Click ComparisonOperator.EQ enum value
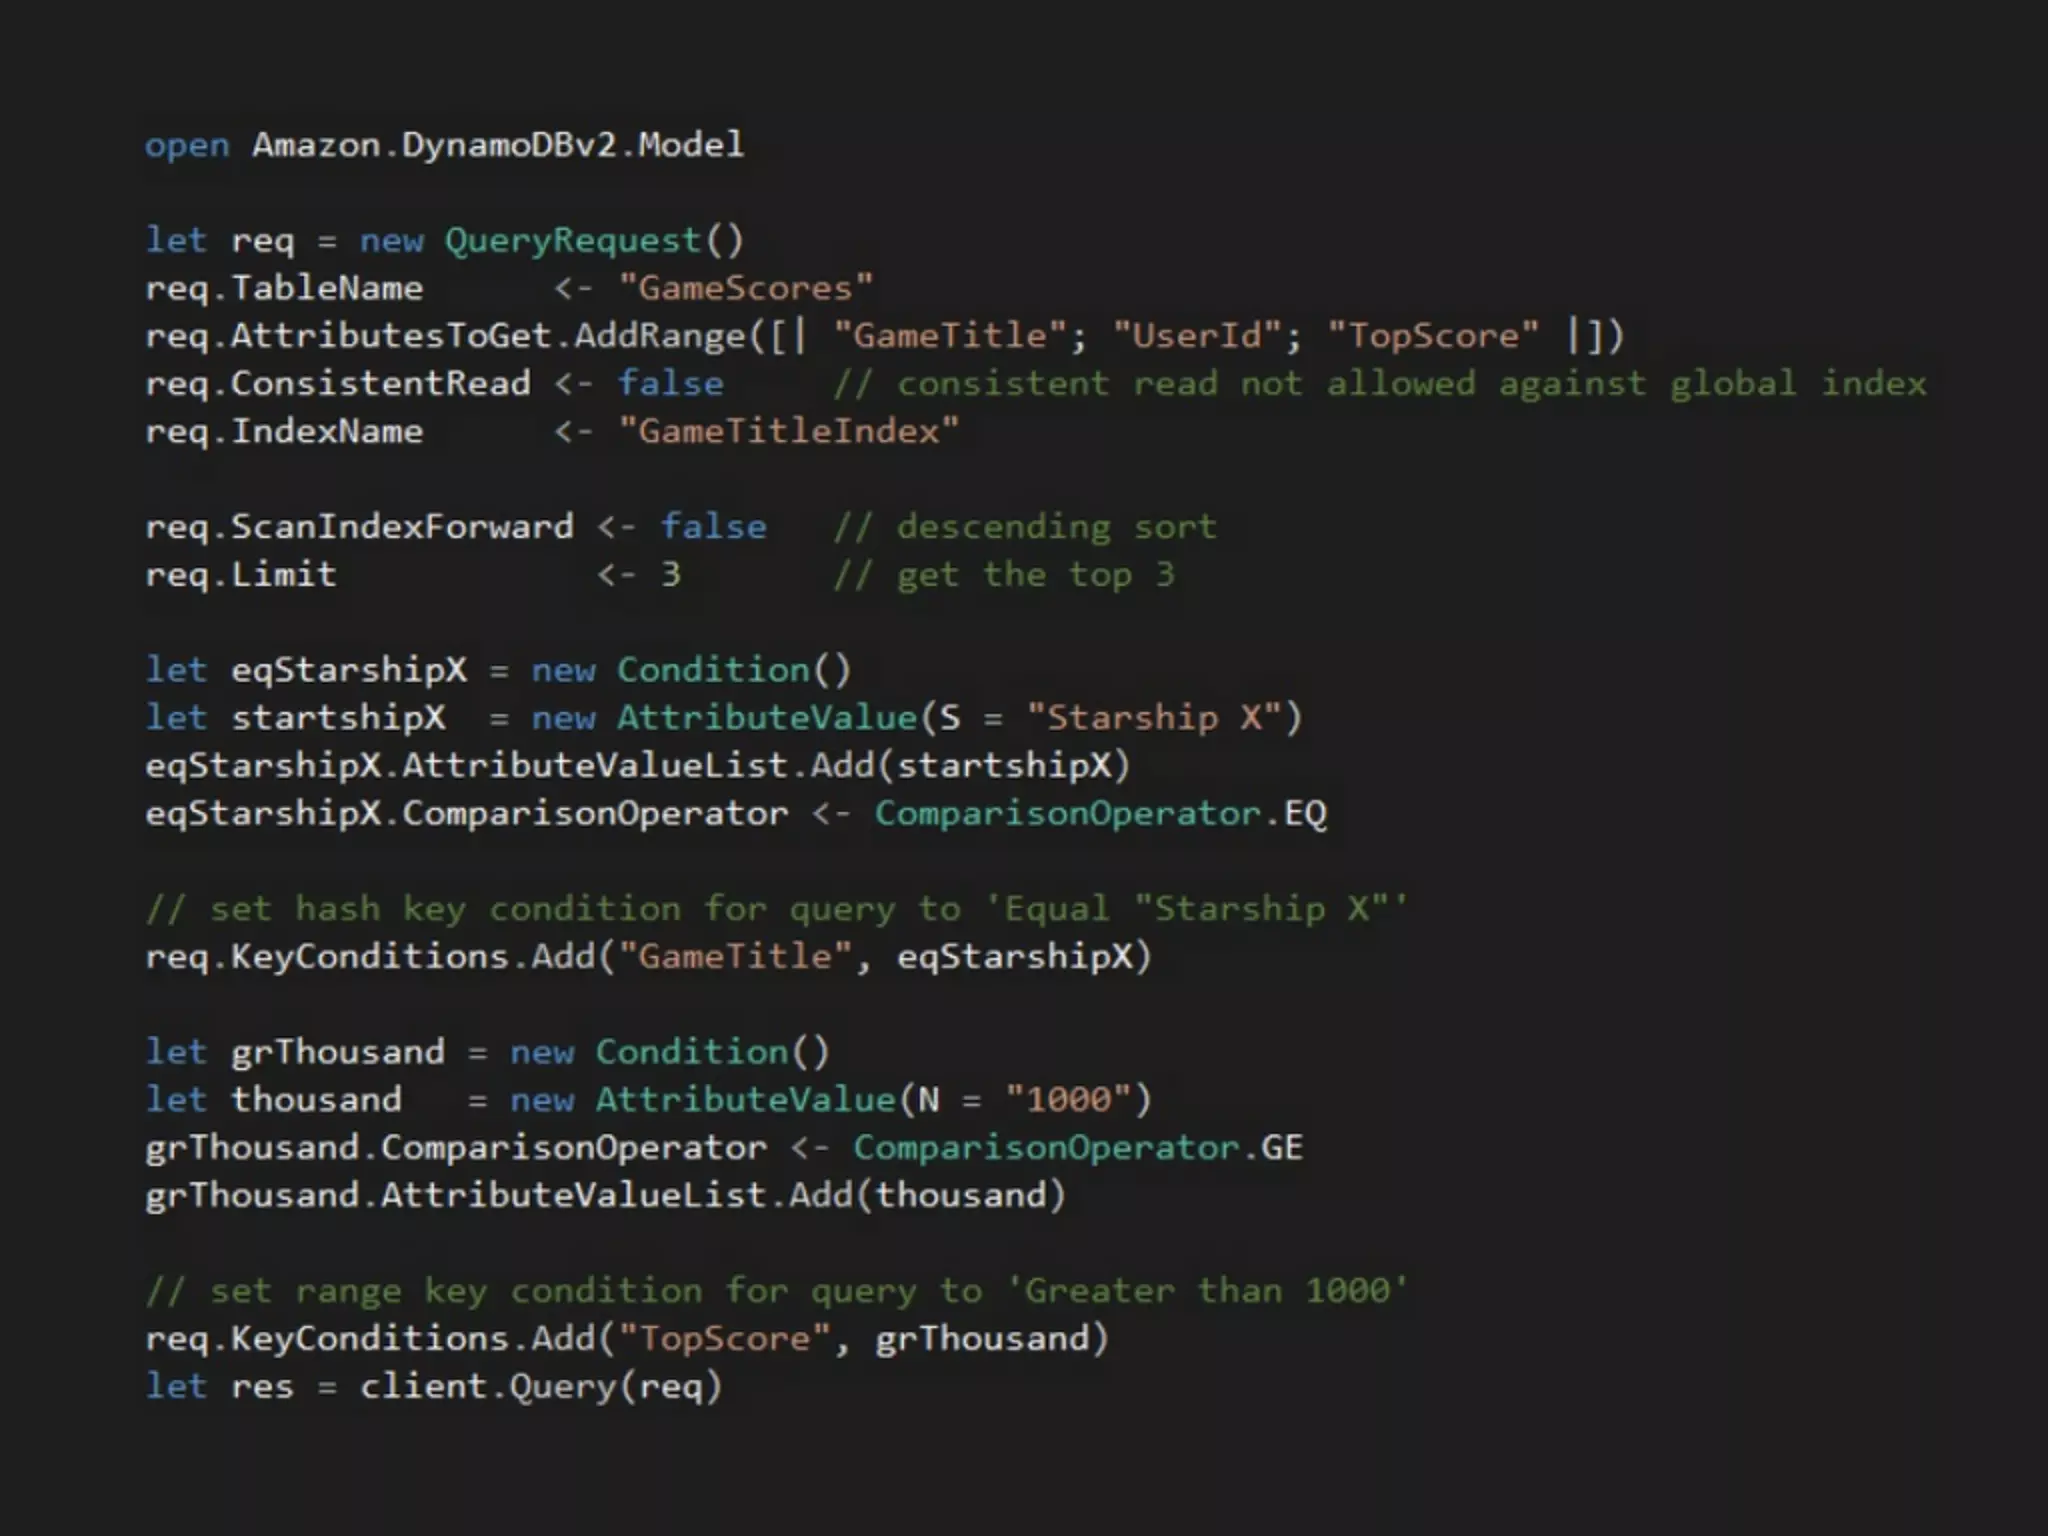 tap(1101, 814)
